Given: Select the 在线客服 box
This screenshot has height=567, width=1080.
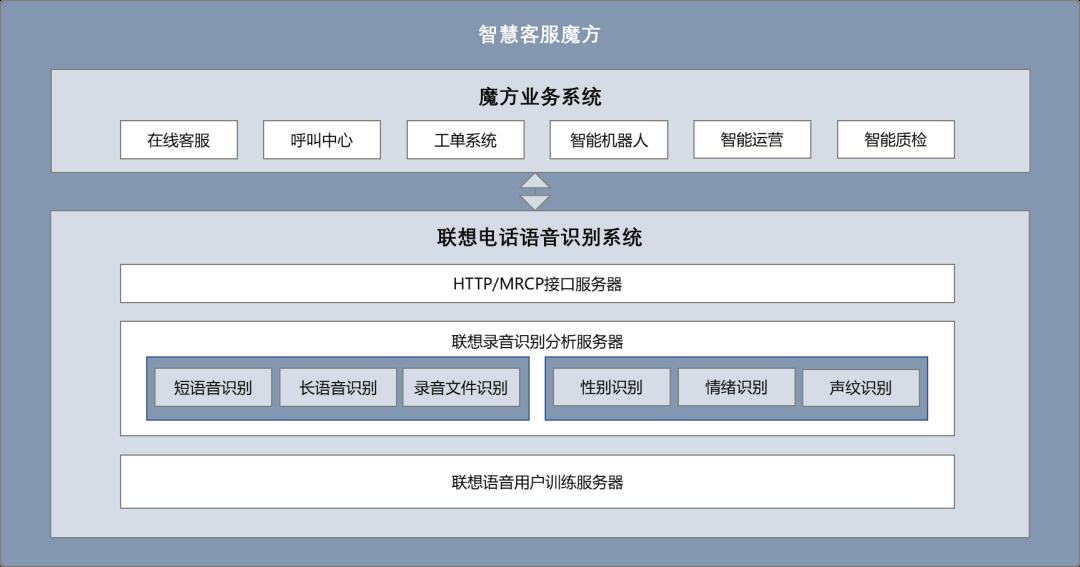Looking at the screenshot, I should [179, 140].
